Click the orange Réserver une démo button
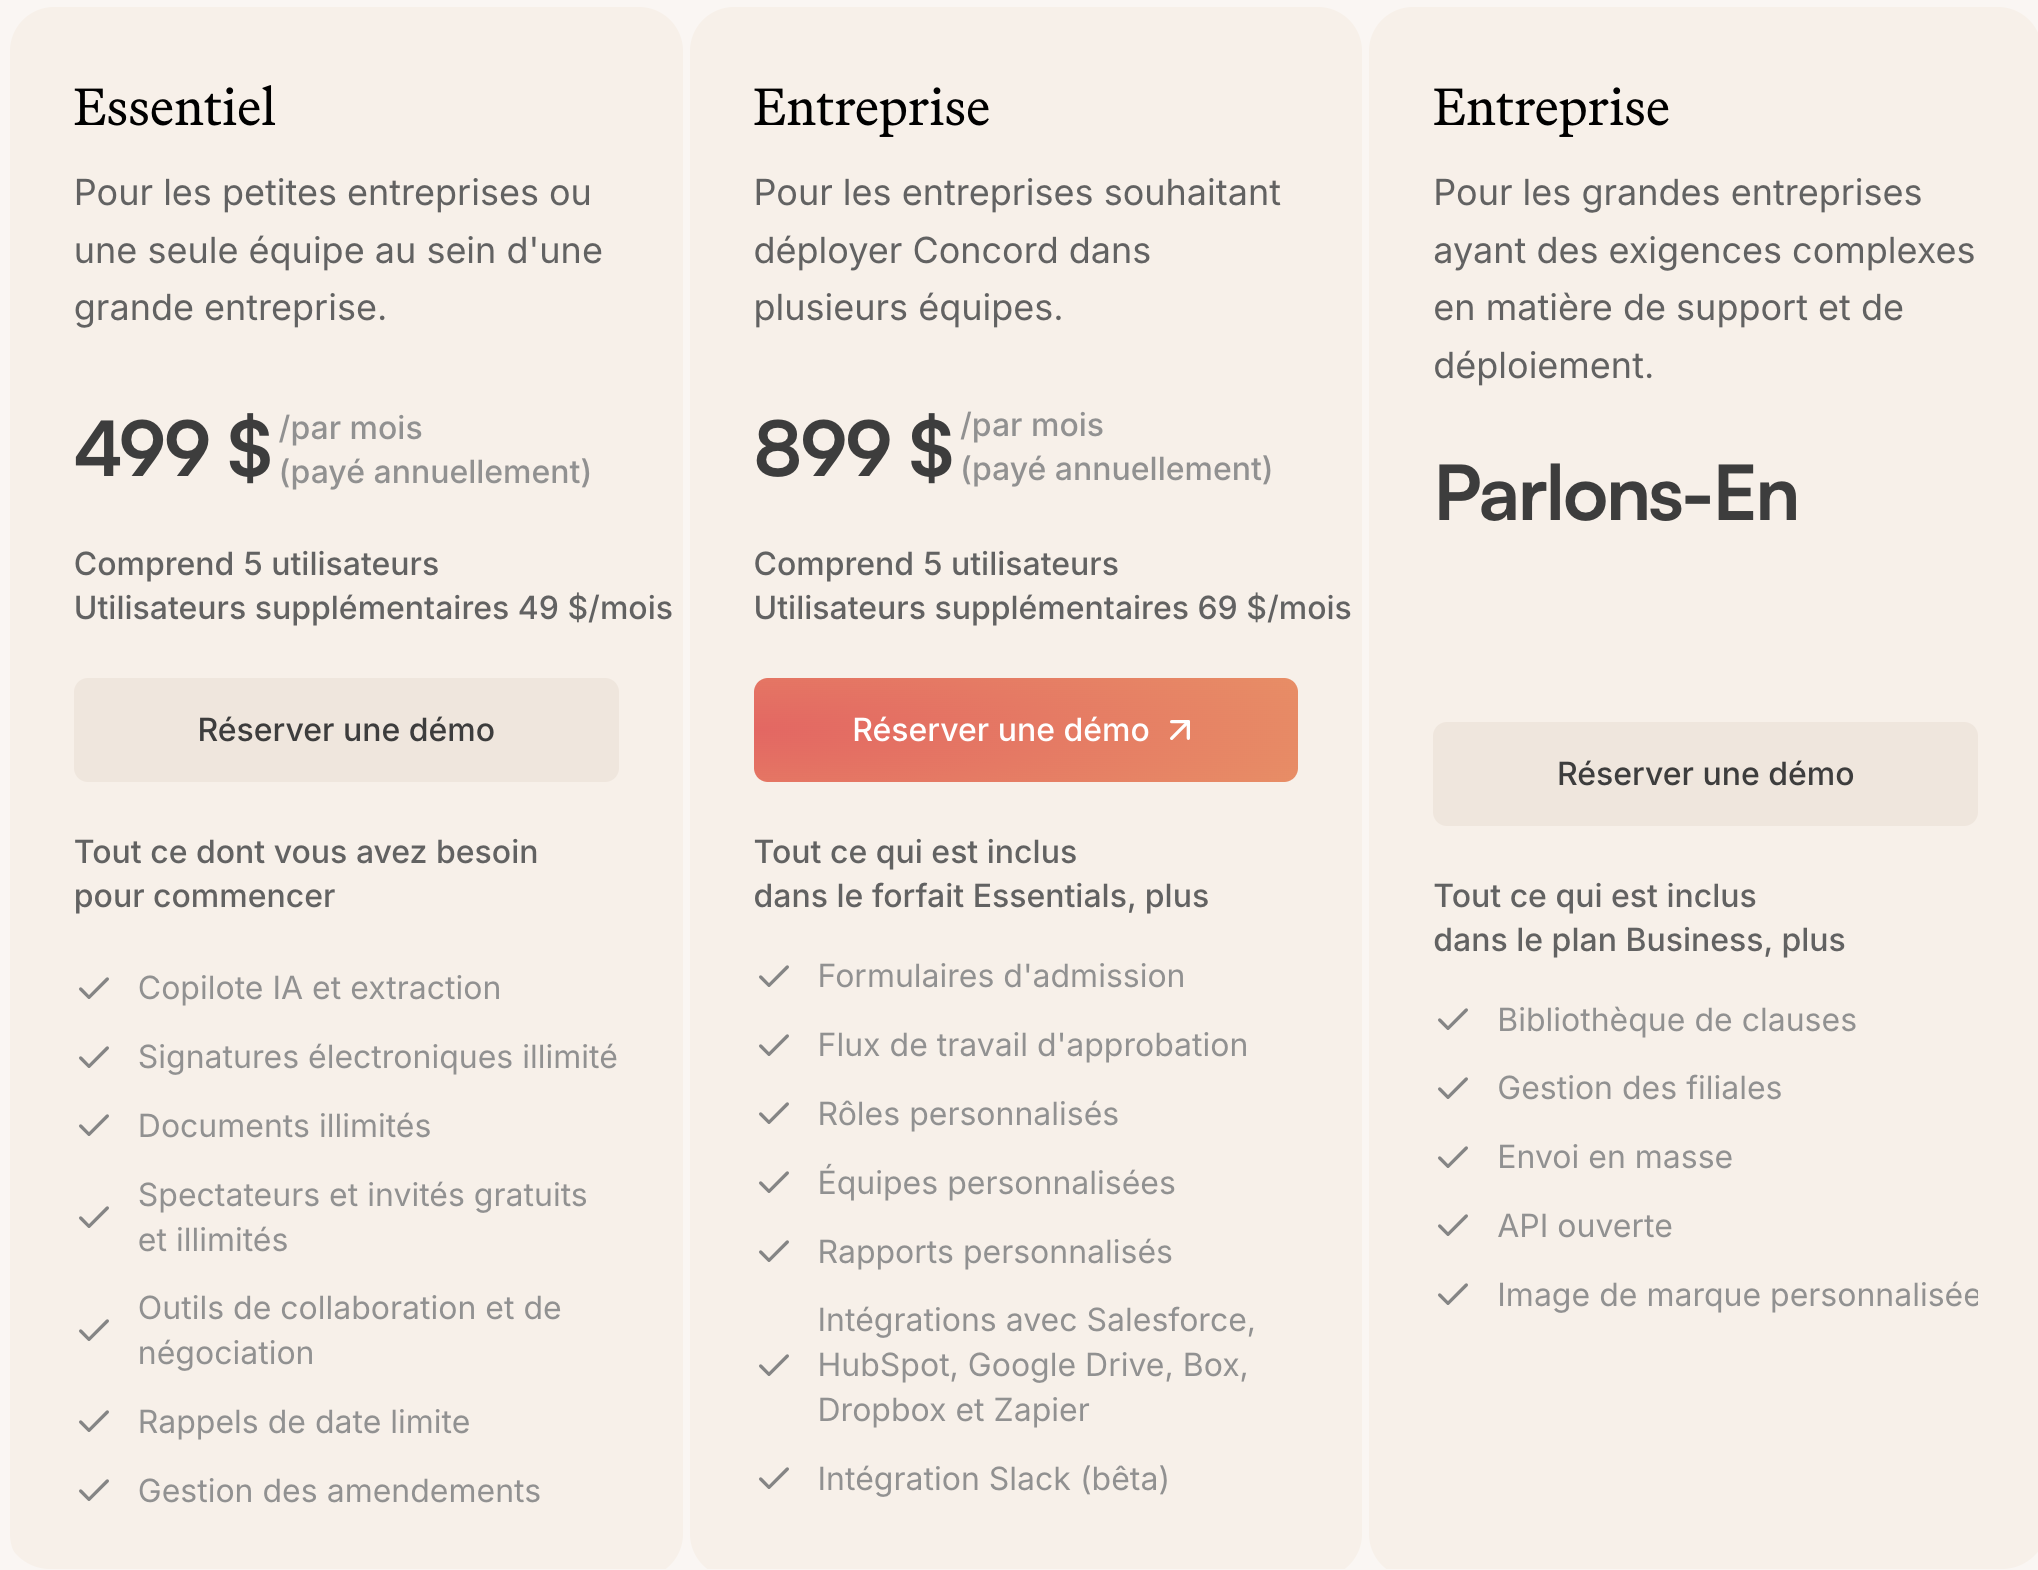This screenshot has width=2038, height=1570. [x=1025, y=730]
